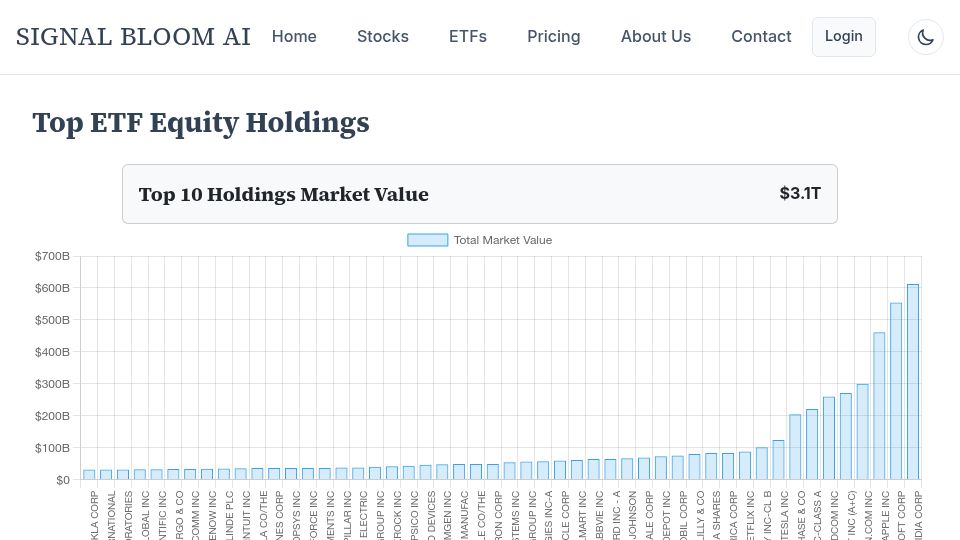The width and height of the screenshot is (960, 540).
Task: Click the Total Market Value legend swatch
Action: [x=427, y=240]
